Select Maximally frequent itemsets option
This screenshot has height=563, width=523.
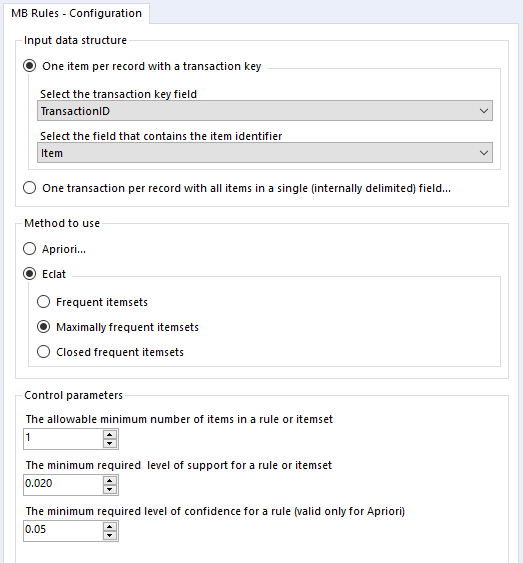pyautogui.click(x=43, y=327)
